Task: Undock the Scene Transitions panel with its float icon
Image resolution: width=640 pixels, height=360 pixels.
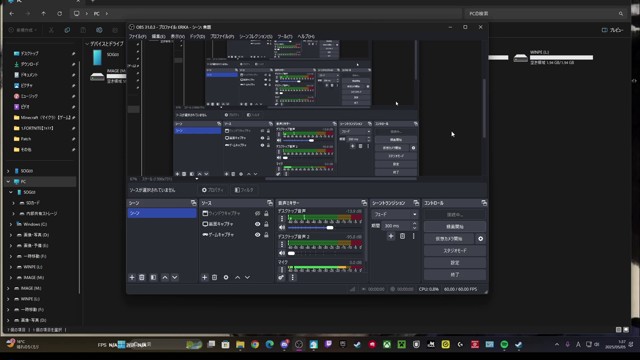Action: tap(416, 203)
